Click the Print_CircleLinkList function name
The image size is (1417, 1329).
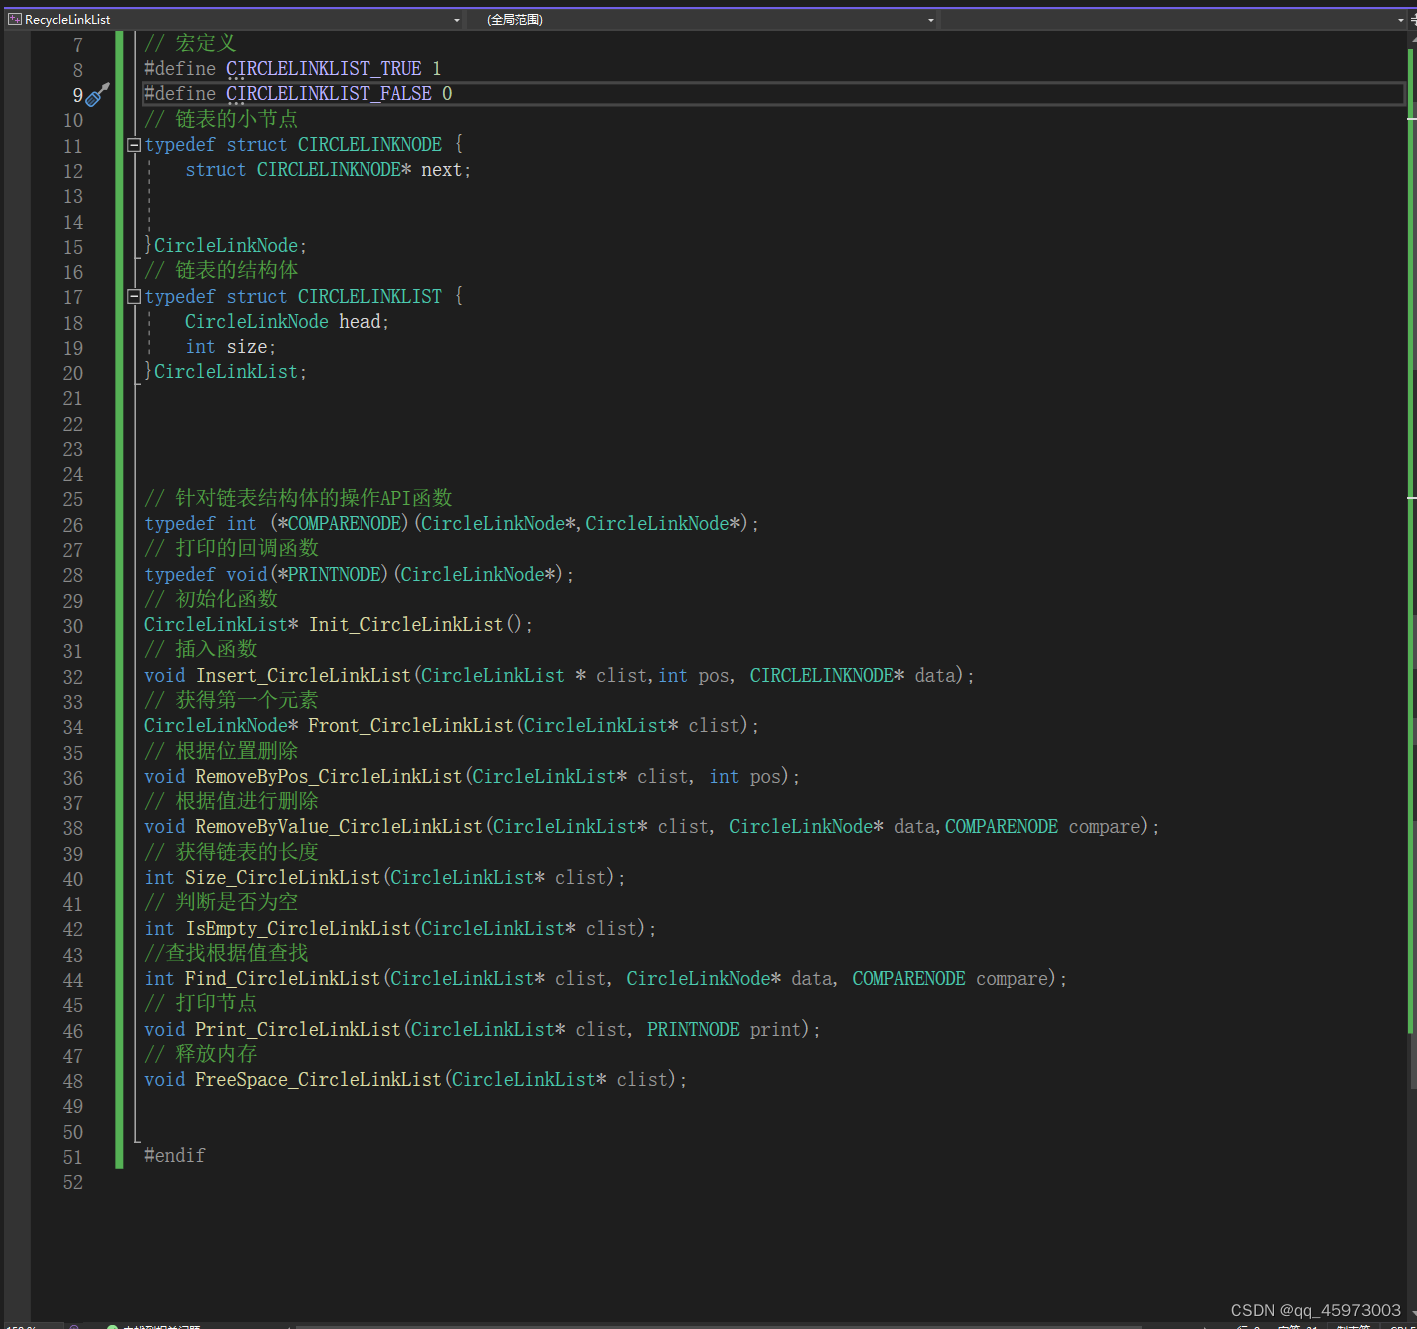[298, 1030]
